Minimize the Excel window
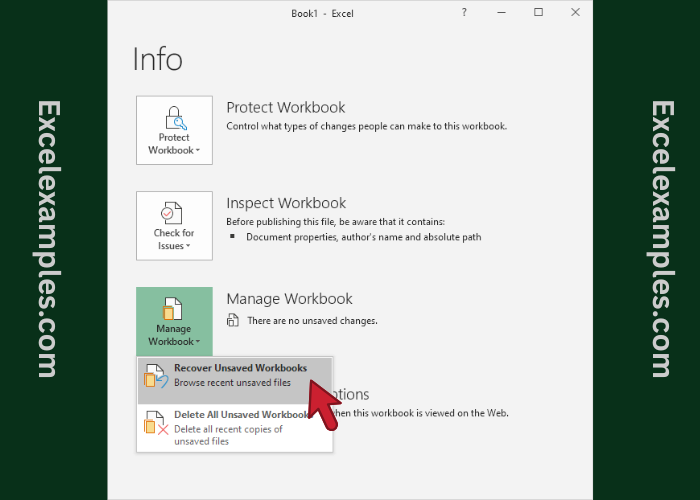Viewport: 700px width, 500px height. tap(502, 13)
